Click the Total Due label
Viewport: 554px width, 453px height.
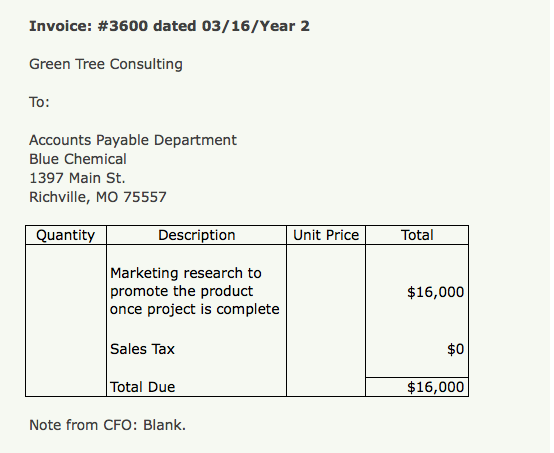point(142,387)
